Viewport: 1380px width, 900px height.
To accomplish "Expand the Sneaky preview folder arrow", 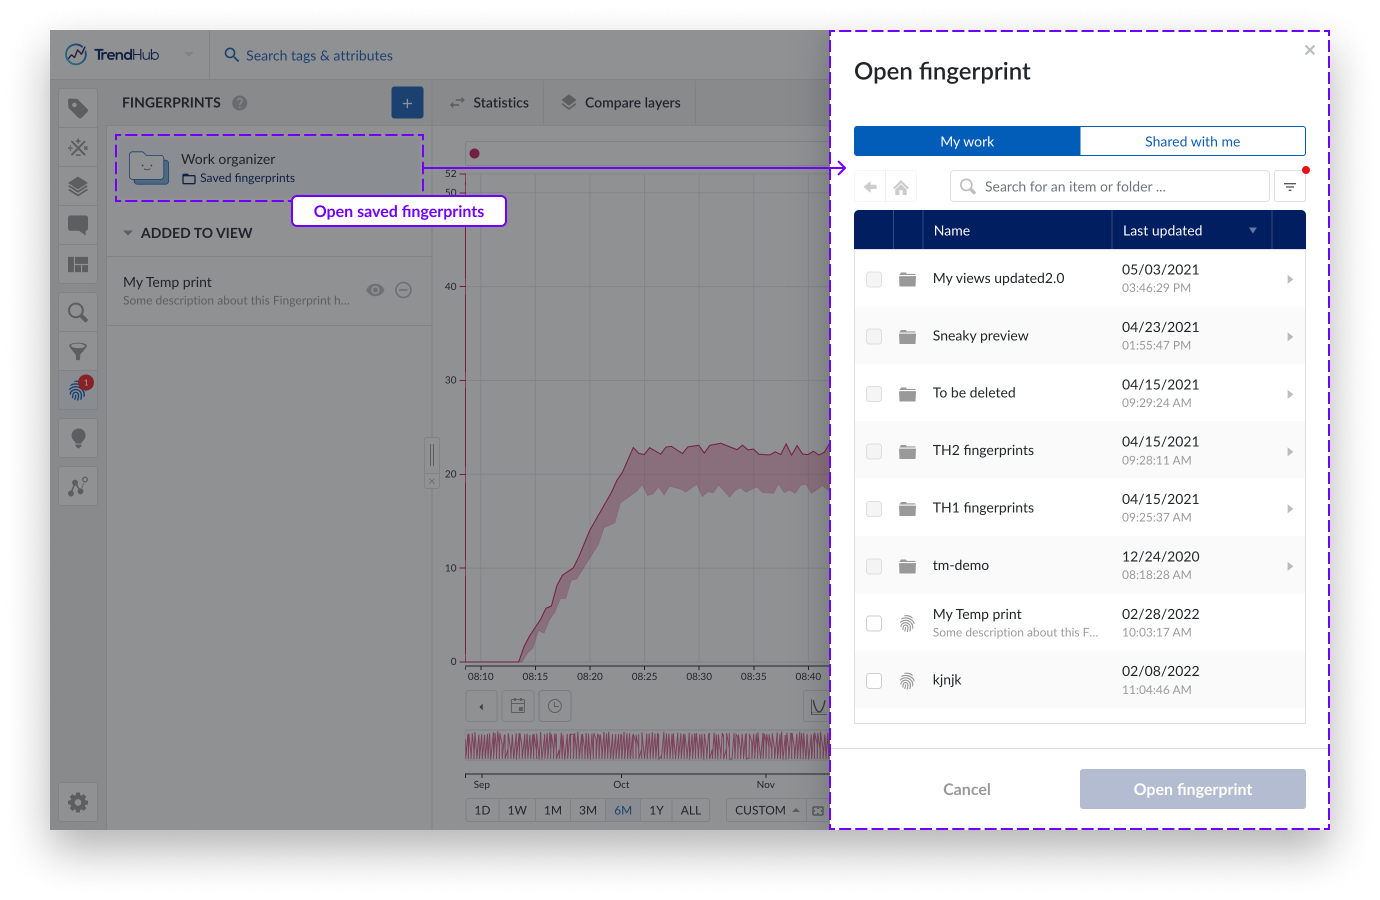I will (1289, 337).
